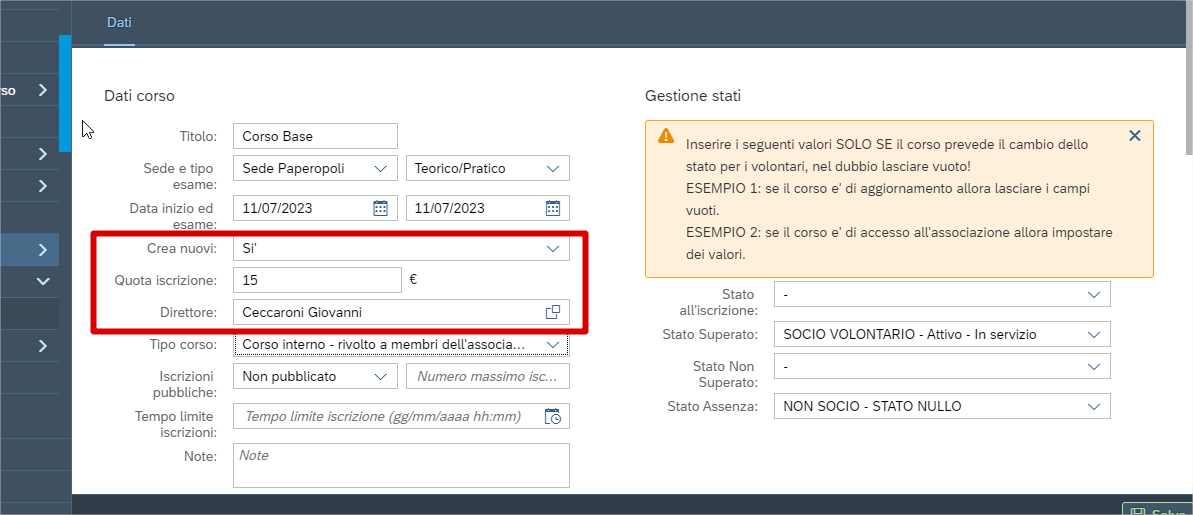Click the Titolo input field
1193x515 pixels.
coord(314,136)
